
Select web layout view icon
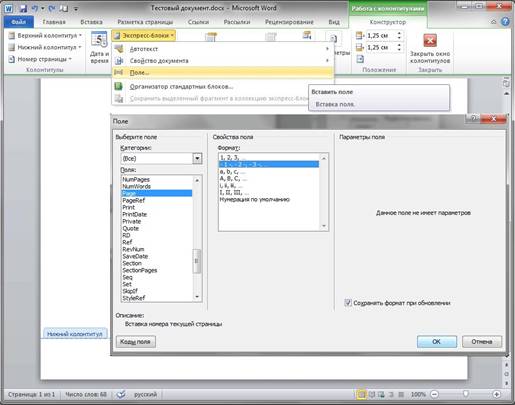click(x=381, y=395)
